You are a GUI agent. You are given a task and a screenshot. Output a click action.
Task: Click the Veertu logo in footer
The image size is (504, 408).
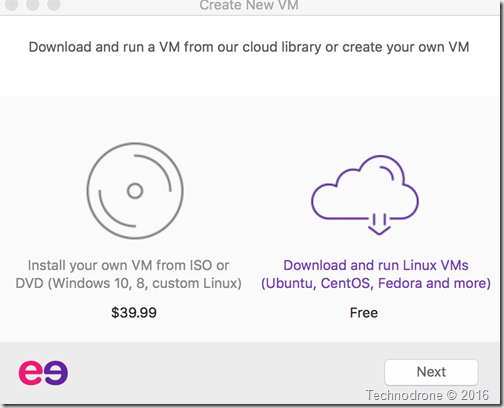[x=43, y=373]
